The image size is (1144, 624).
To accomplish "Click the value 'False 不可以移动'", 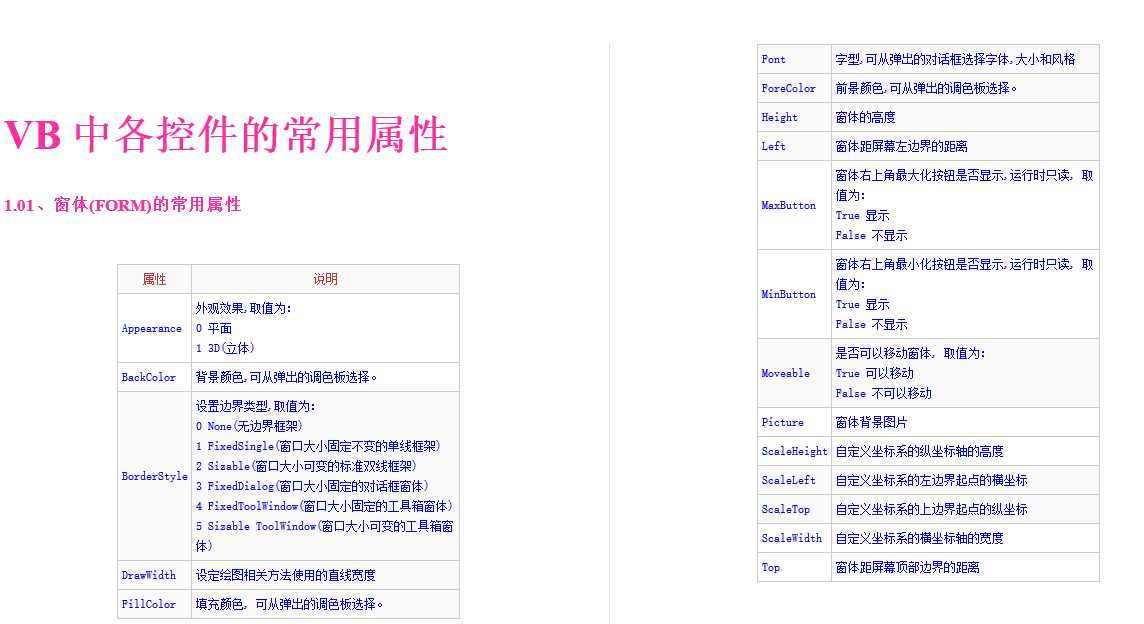I will pyautogui.click(x=884, y=393).
